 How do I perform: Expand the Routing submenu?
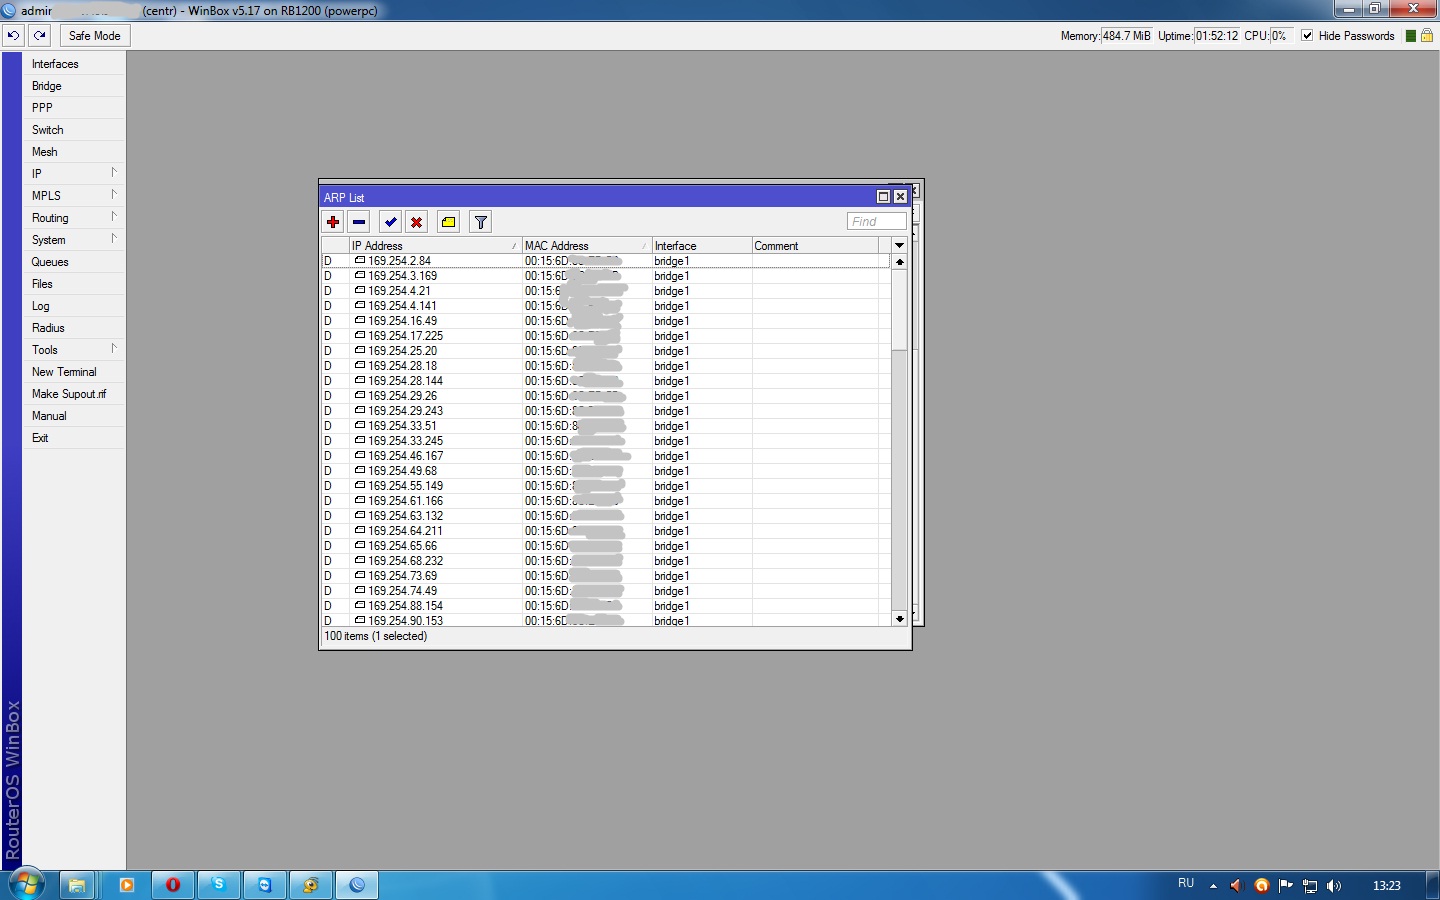coord(70,218)
